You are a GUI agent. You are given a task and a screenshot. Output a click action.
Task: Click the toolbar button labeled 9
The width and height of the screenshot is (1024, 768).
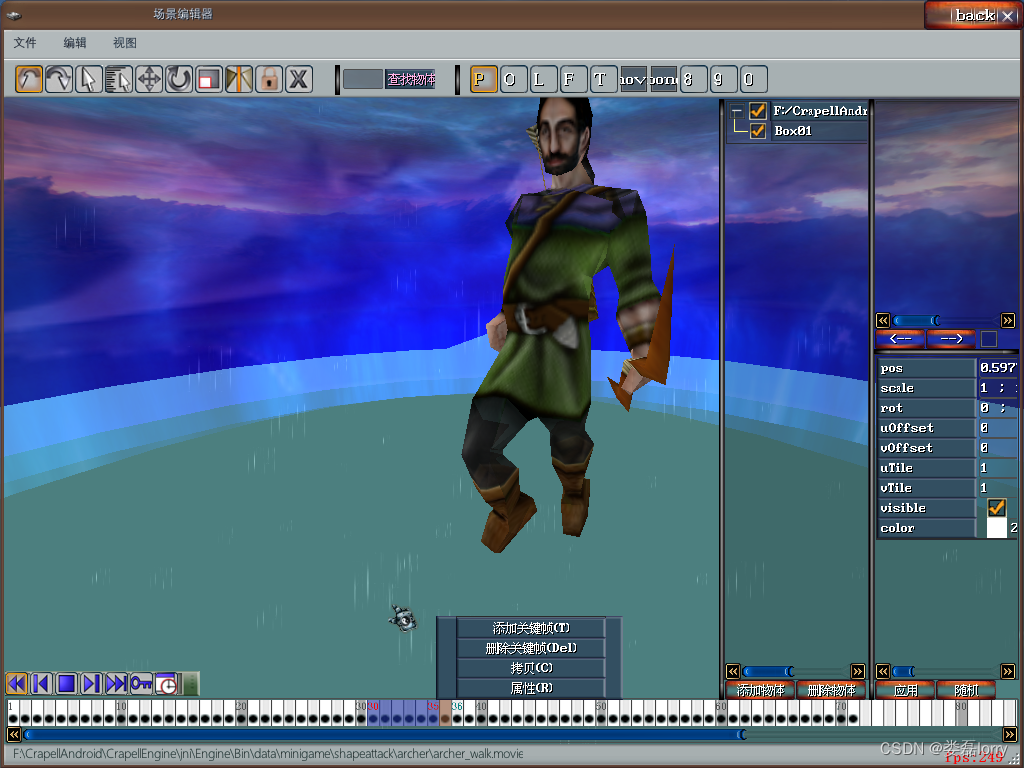click(x=724, y=80)
